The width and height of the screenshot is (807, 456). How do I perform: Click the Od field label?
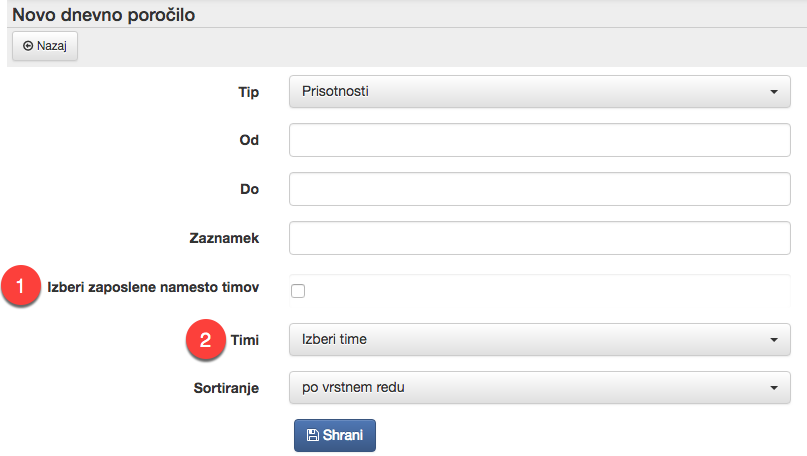point(248,140)
